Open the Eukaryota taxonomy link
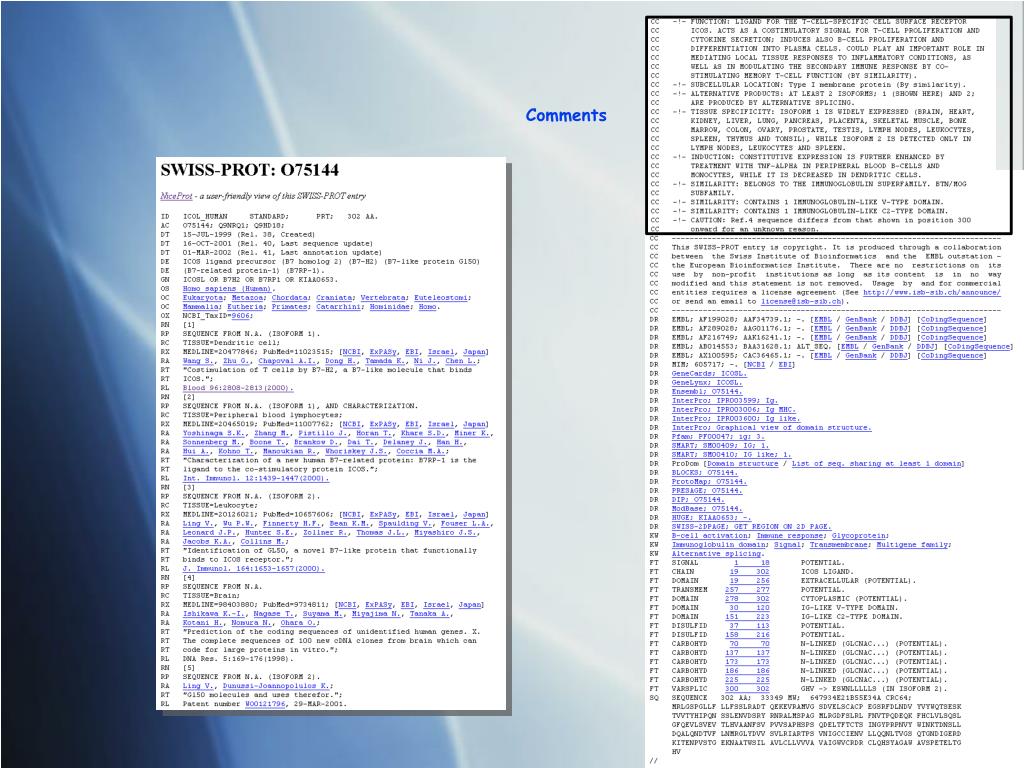The width and height of the screenshot is (1024, 768). [203, 298]
